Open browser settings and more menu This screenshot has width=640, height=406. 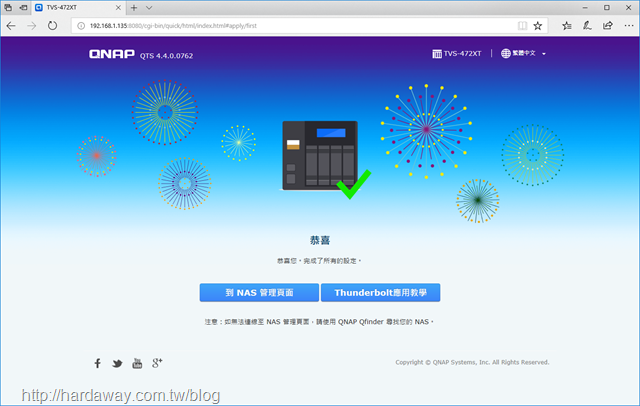[629, 26]
